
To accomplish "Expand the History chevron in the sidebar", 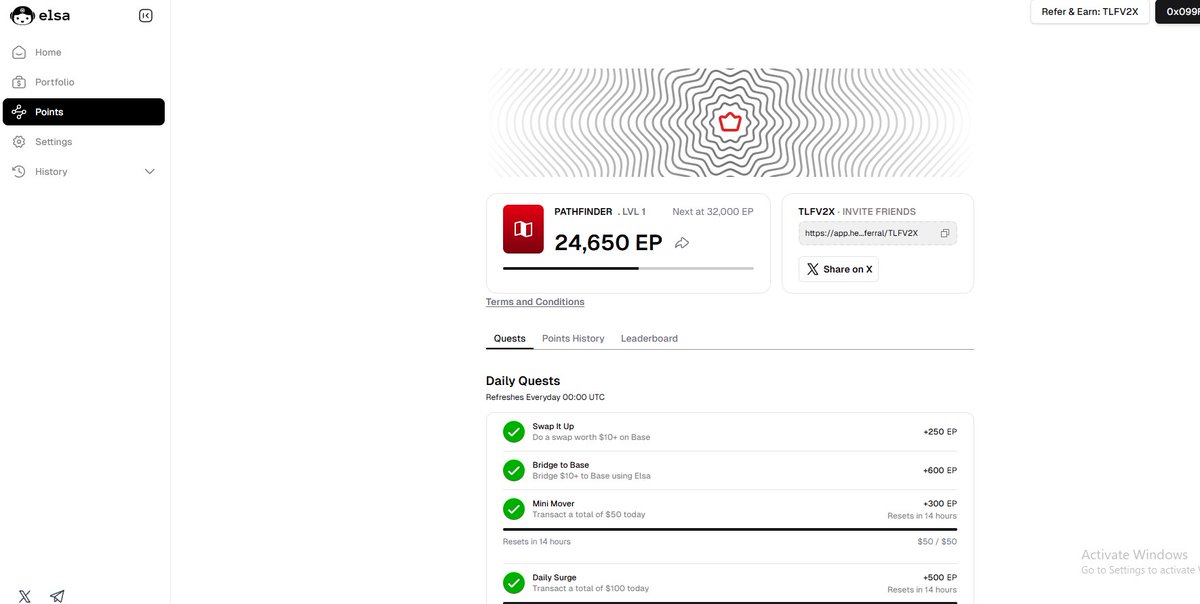I will point(150,172).
